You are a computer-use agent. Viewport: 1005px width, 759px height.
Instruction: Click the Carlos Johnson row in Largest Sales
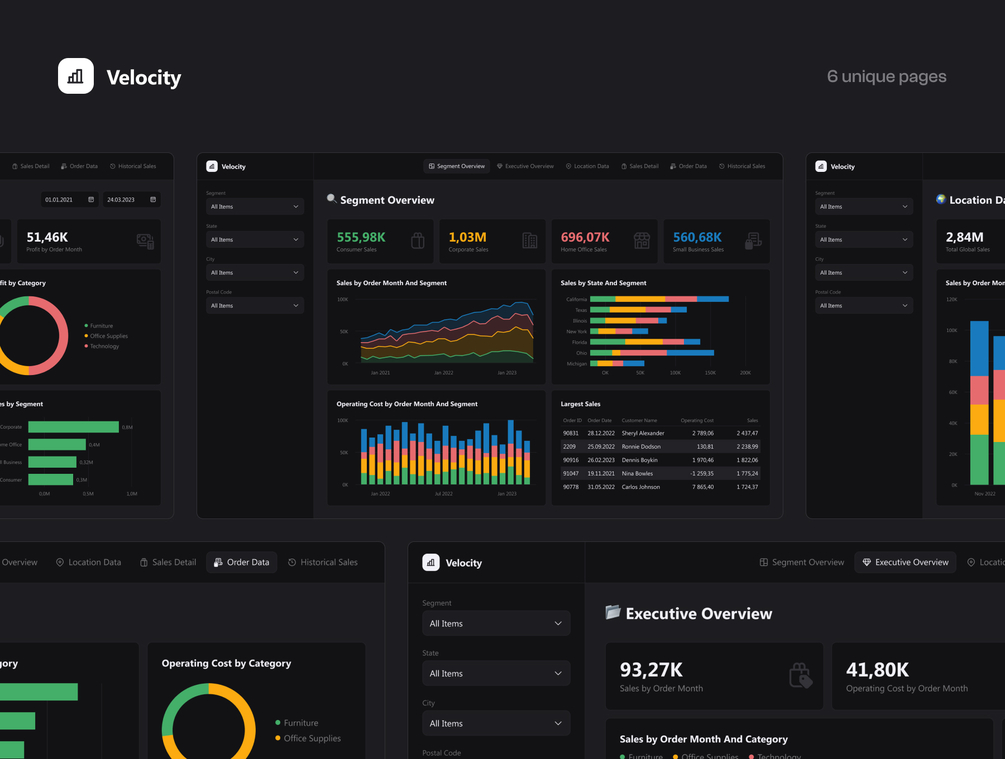(660, 487)
